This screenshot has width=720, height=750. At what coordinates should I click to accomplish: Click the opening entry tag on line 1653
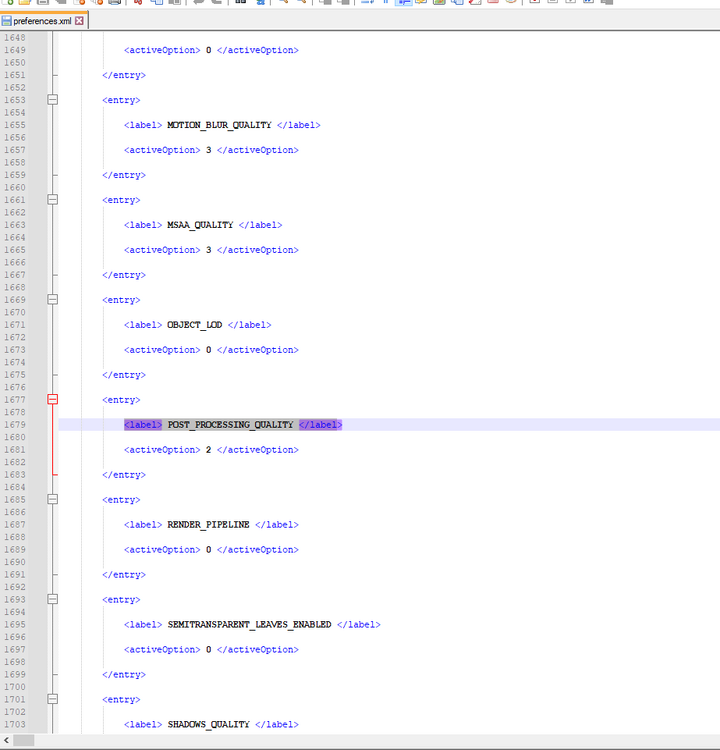[x=121, y=100]
